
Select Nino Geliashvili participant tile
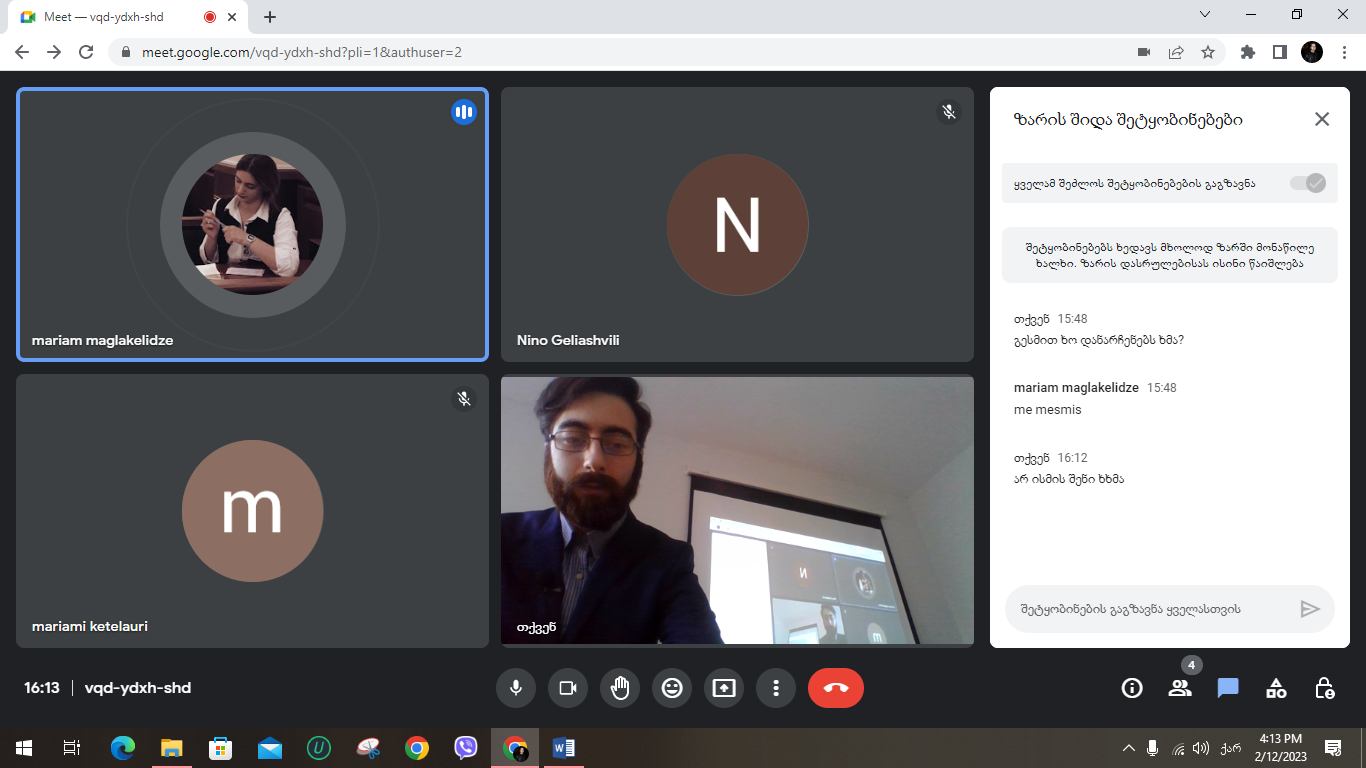[737, 224]
